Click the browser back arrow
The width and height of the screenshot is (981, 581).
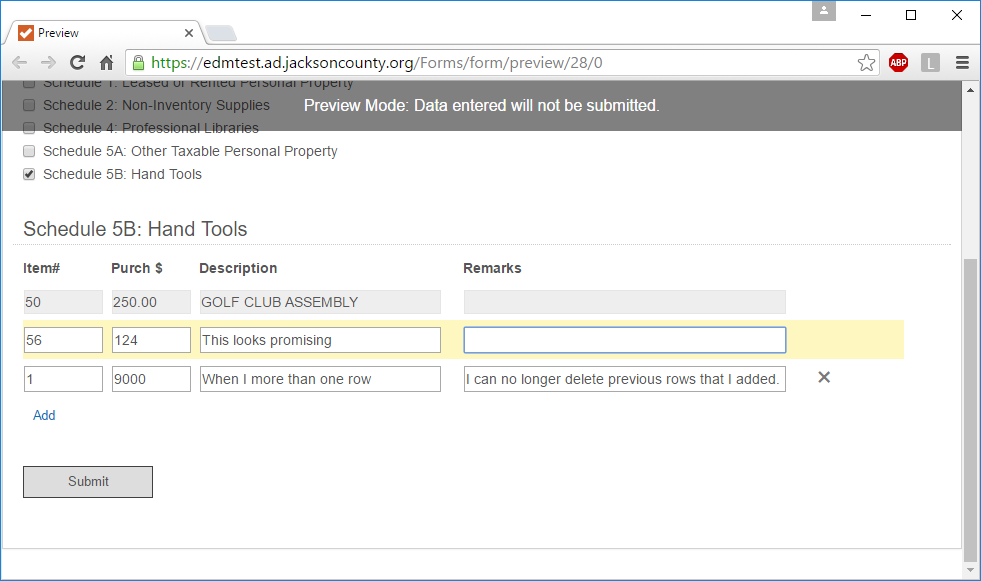pyautogui.click(x=19, y=62)
